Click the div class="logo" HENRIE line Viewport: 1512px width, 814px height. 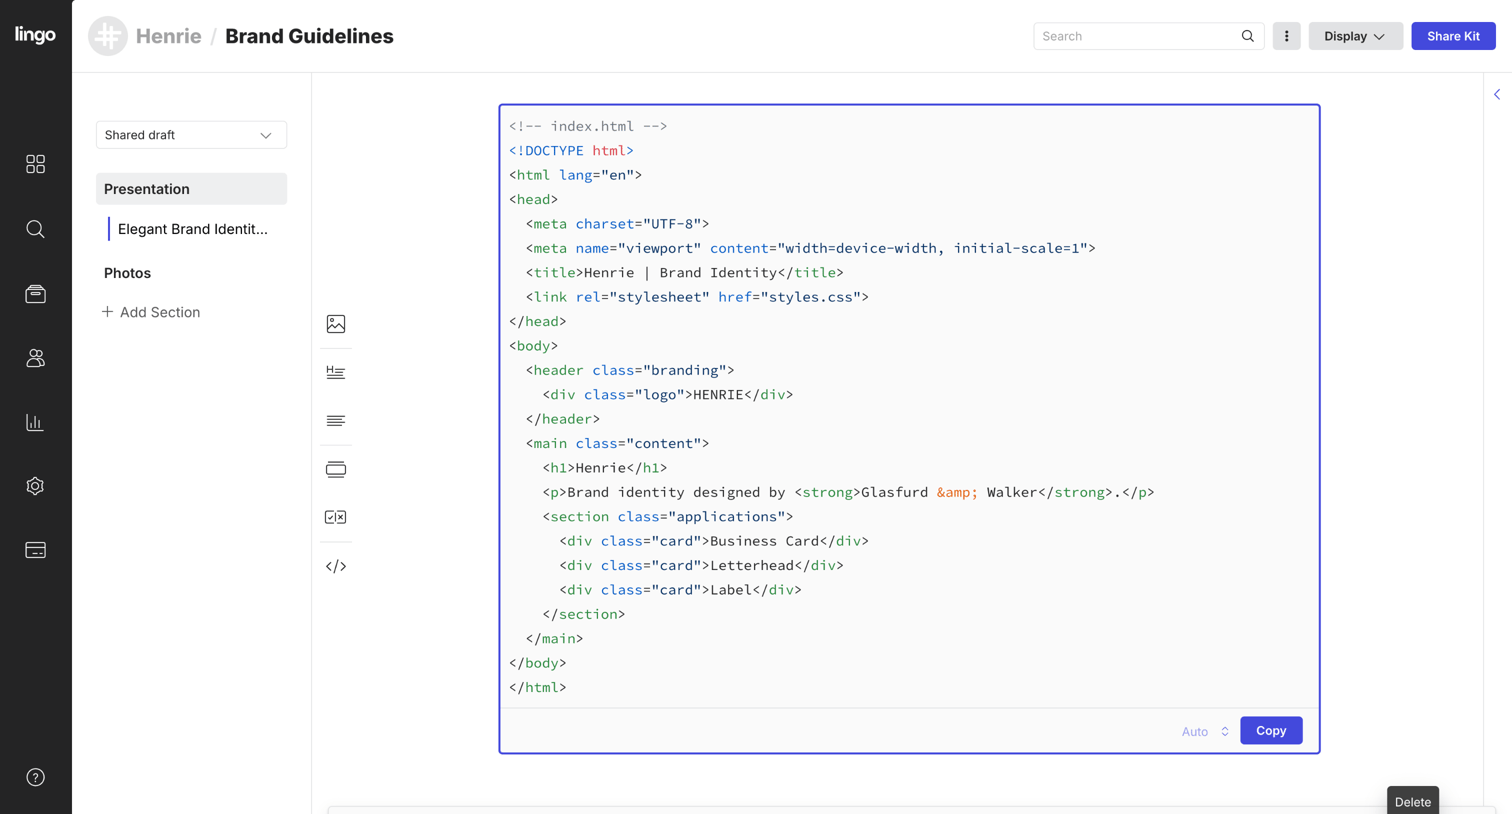(x=668, y=395)
